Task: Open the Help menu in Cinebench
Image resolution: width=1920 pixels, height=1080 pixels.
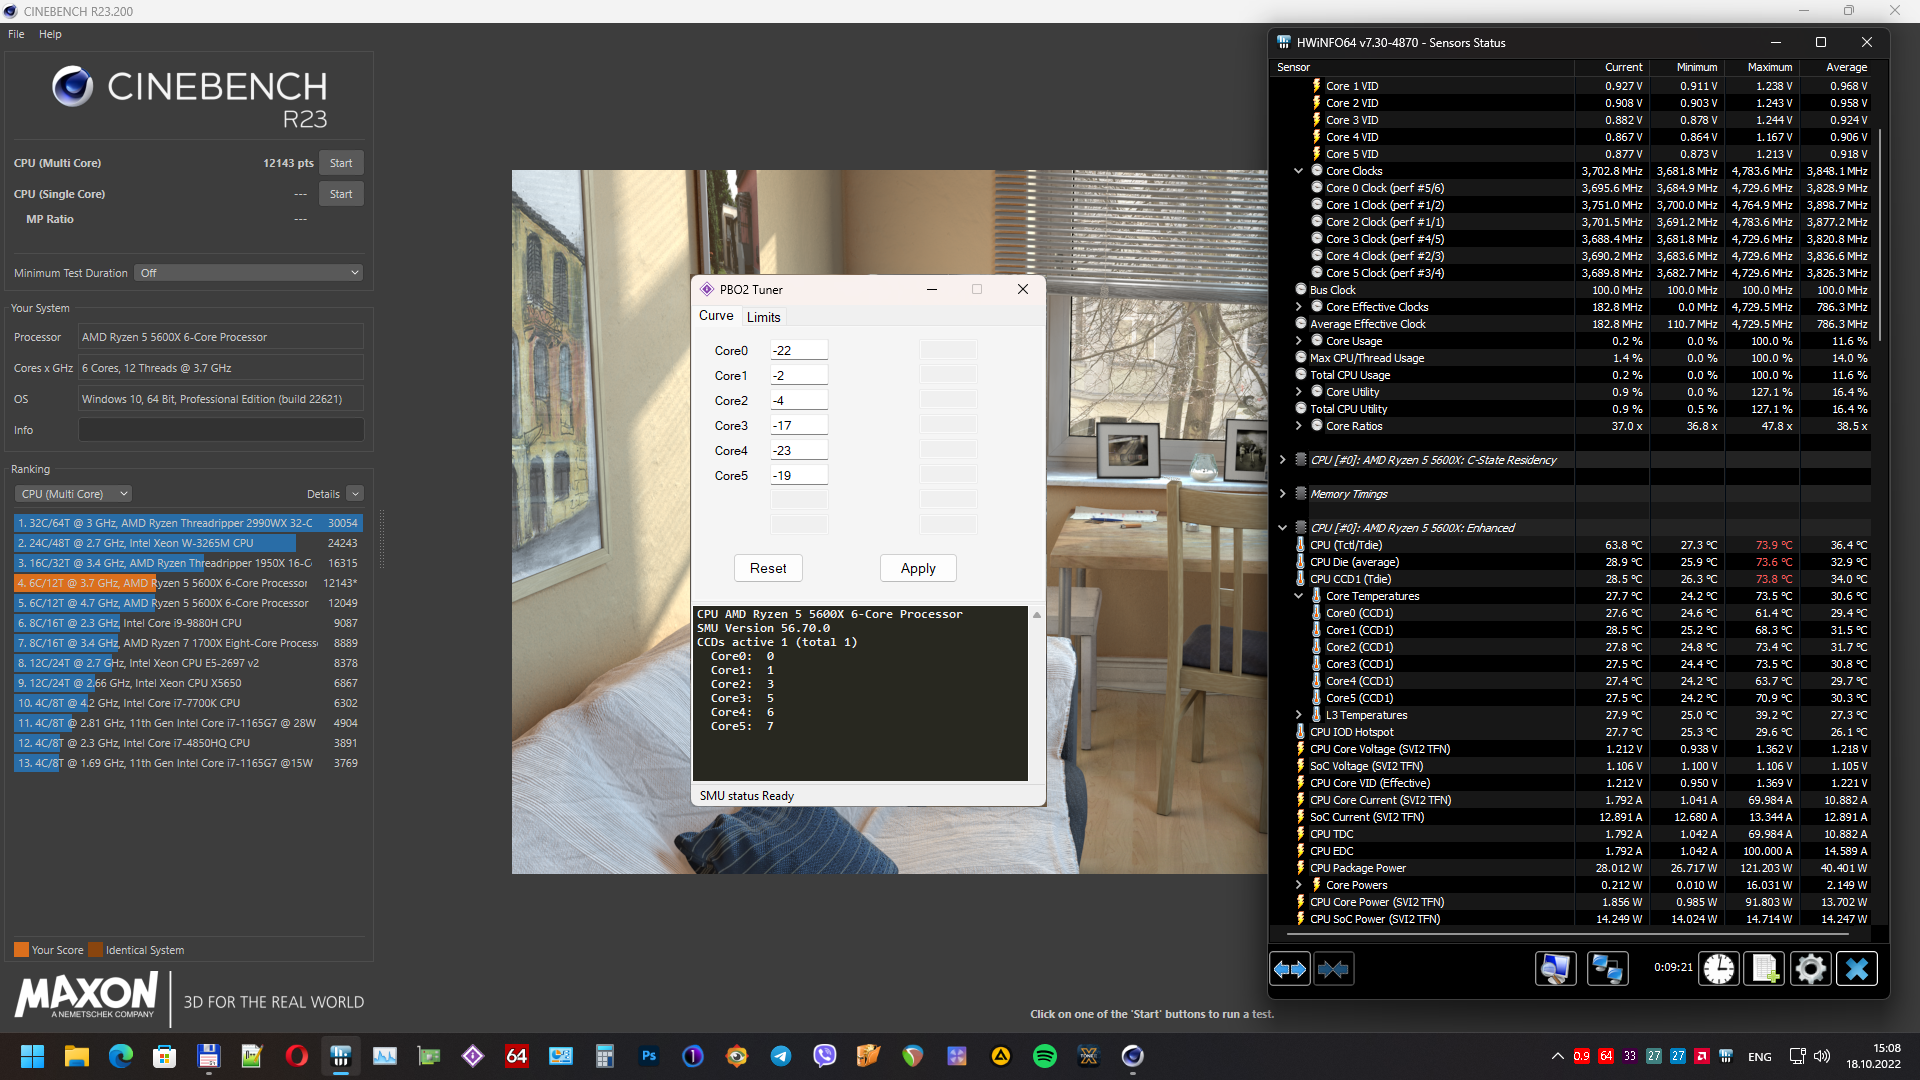Action: pos(50,34)
